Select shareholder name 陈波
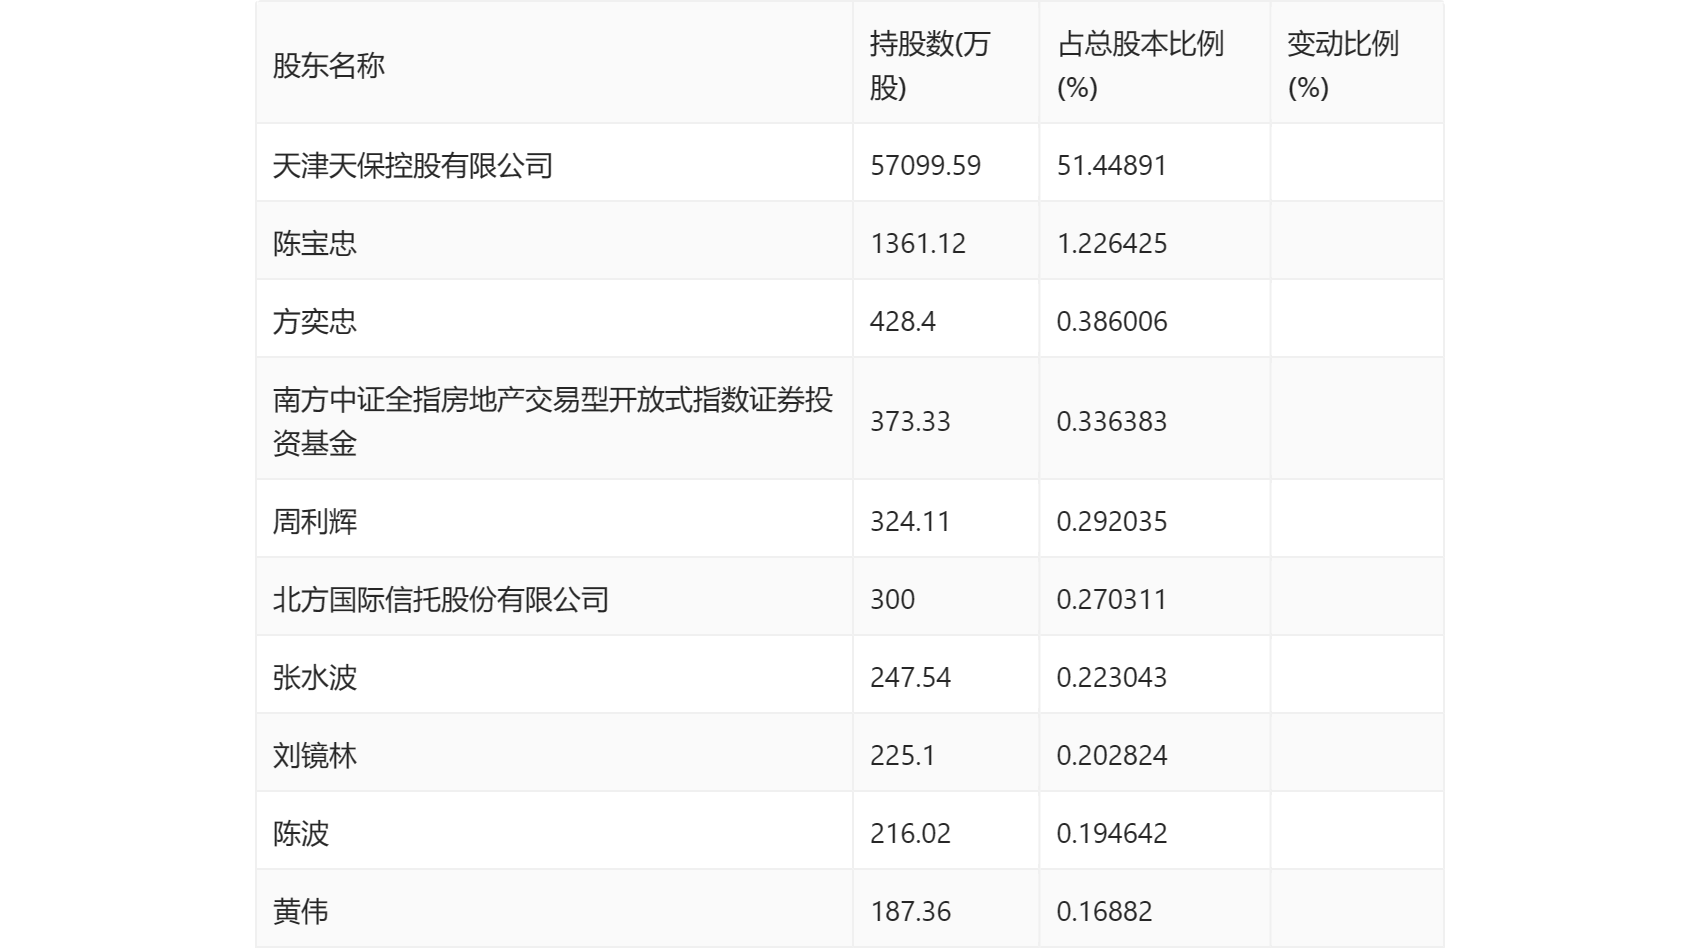 point(301,834)
